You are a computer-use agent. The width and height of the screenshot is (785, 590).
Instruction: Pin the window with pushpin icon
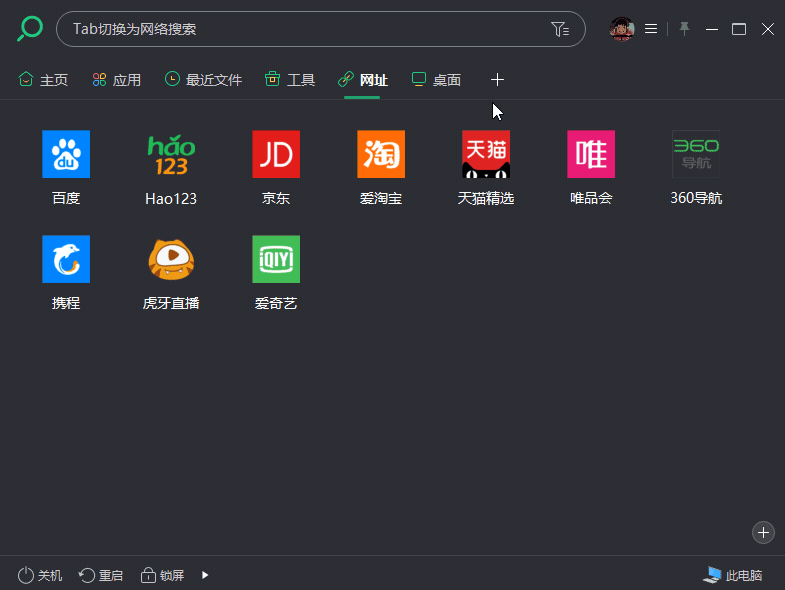(x=684, y=29)
